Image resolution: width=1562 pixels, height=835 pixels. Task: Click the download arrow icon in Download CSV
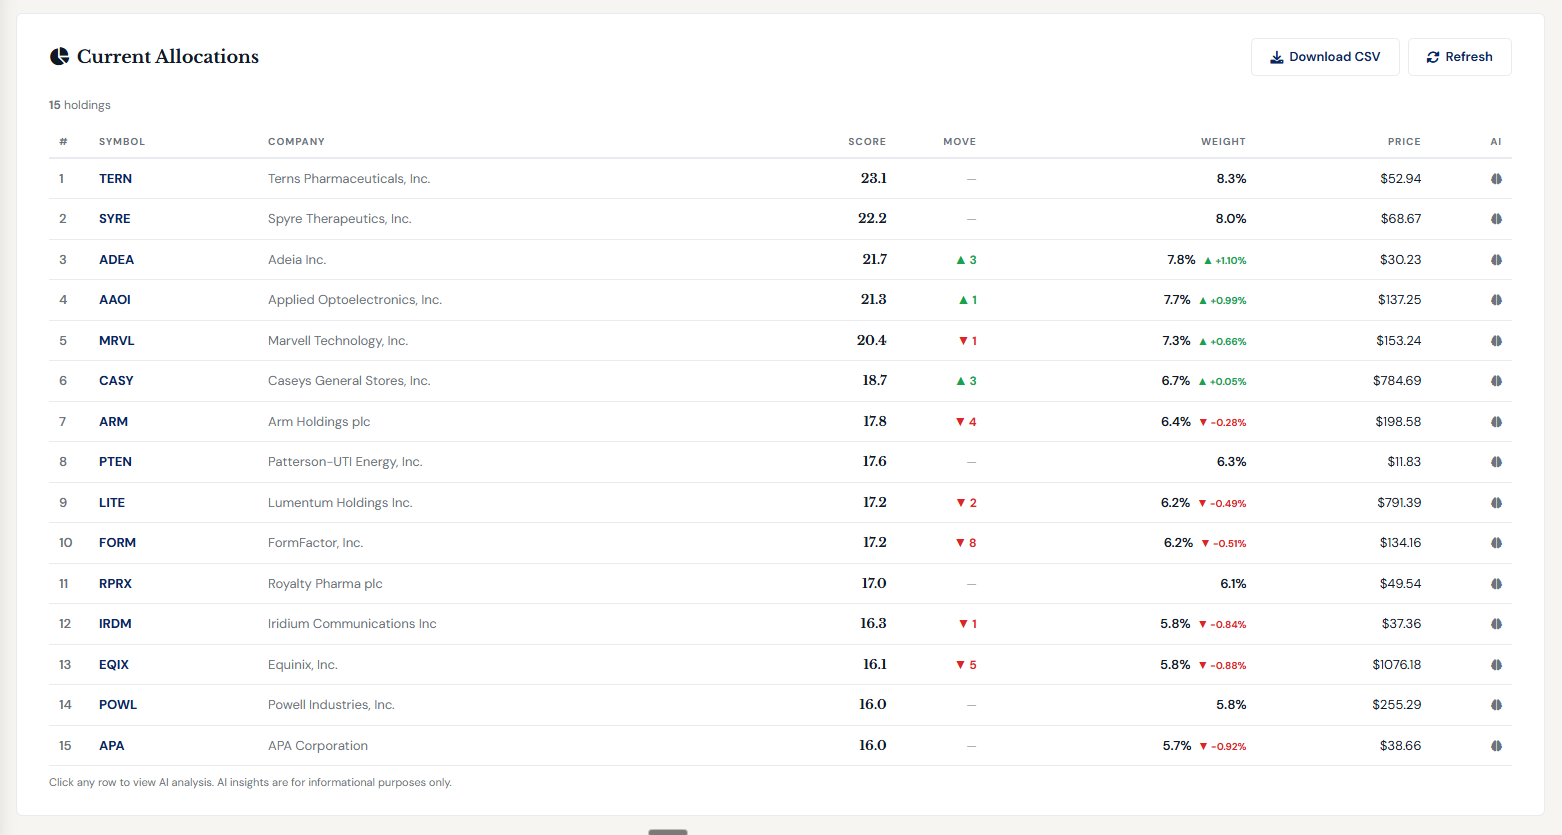[1277, 57]
